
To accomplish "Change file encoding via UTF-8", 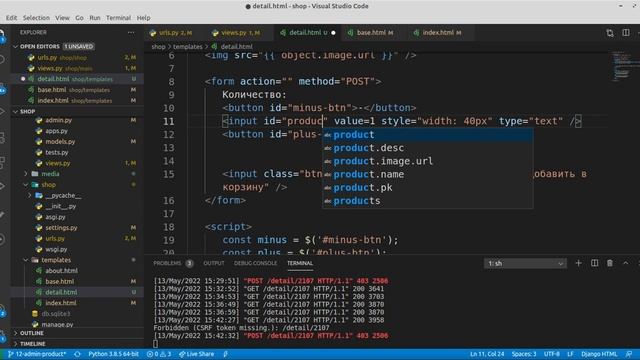I will [x=551, y=354].
